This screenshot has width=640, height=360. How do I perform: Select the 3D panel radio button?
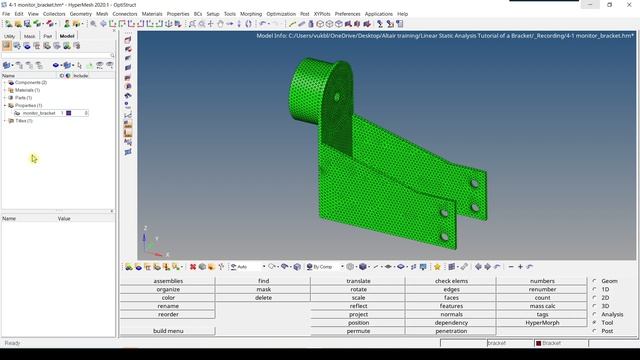click(x=594, y=306)
